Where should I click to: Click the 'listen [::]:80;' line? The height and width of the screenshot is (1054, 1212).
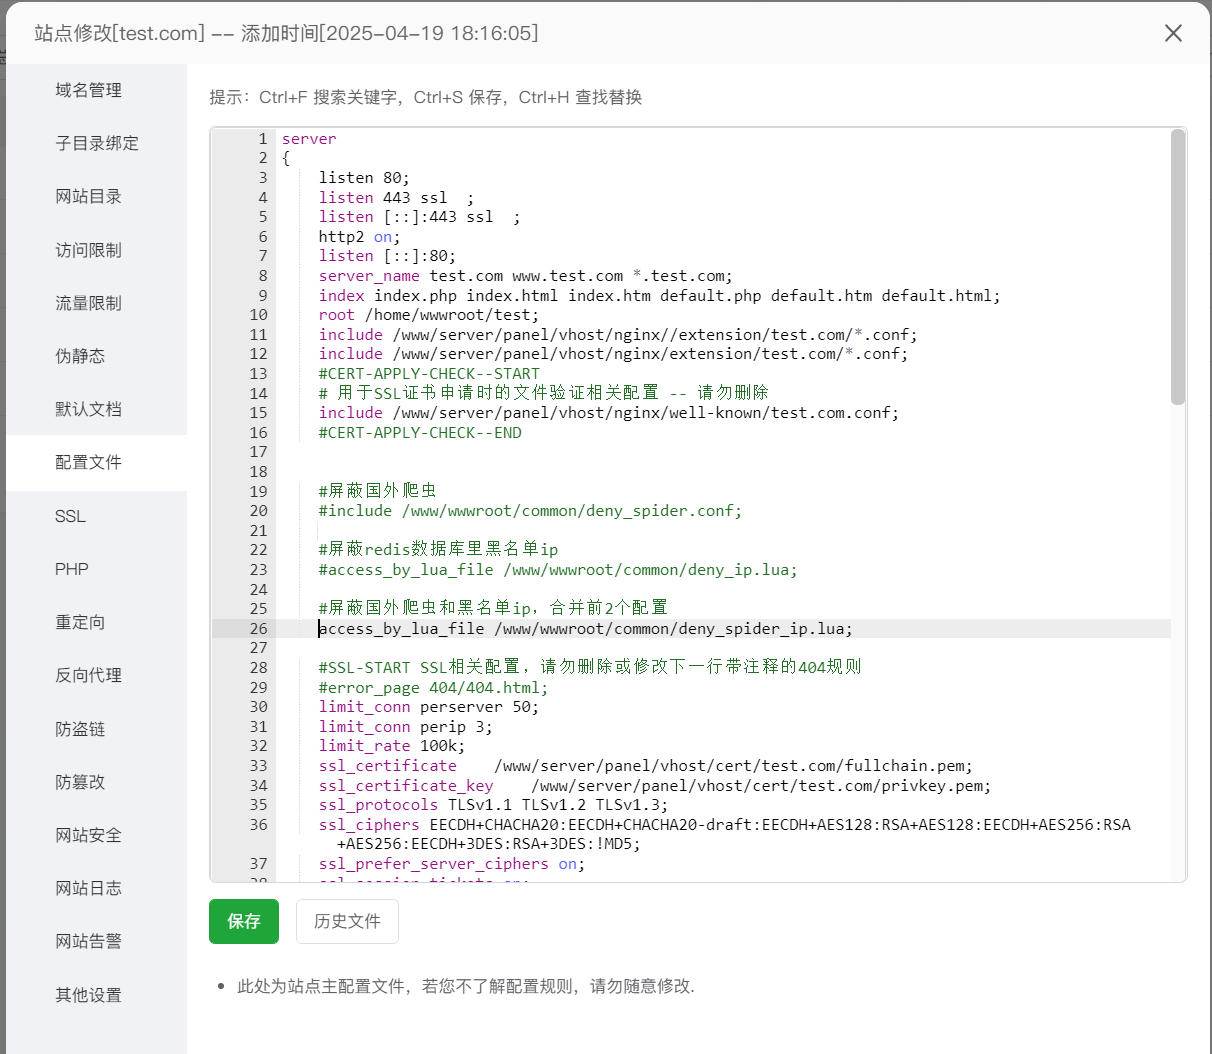(387, 256)
